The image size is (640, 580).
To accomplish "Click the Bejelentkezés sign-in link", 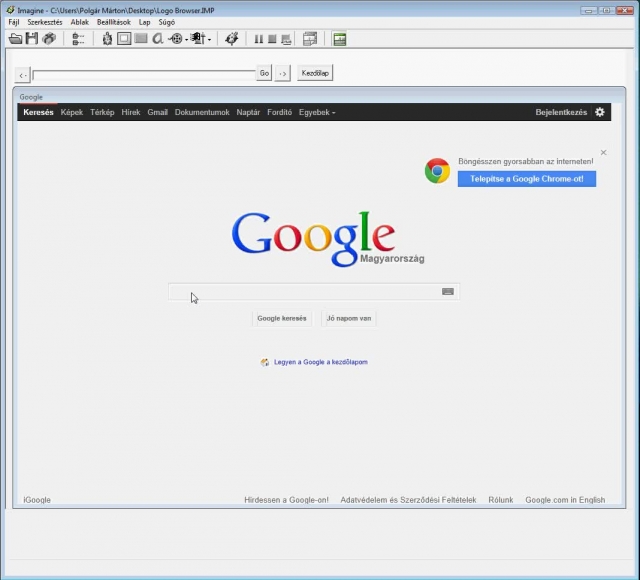I will [561, 112].
